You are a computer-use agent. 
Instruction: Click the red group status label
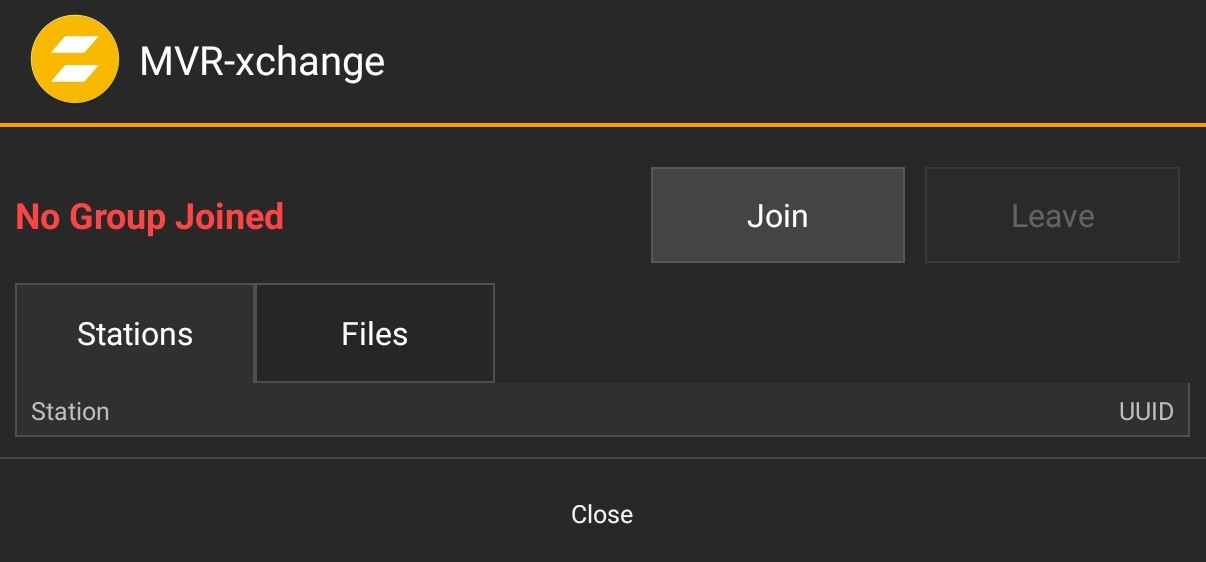150,216
